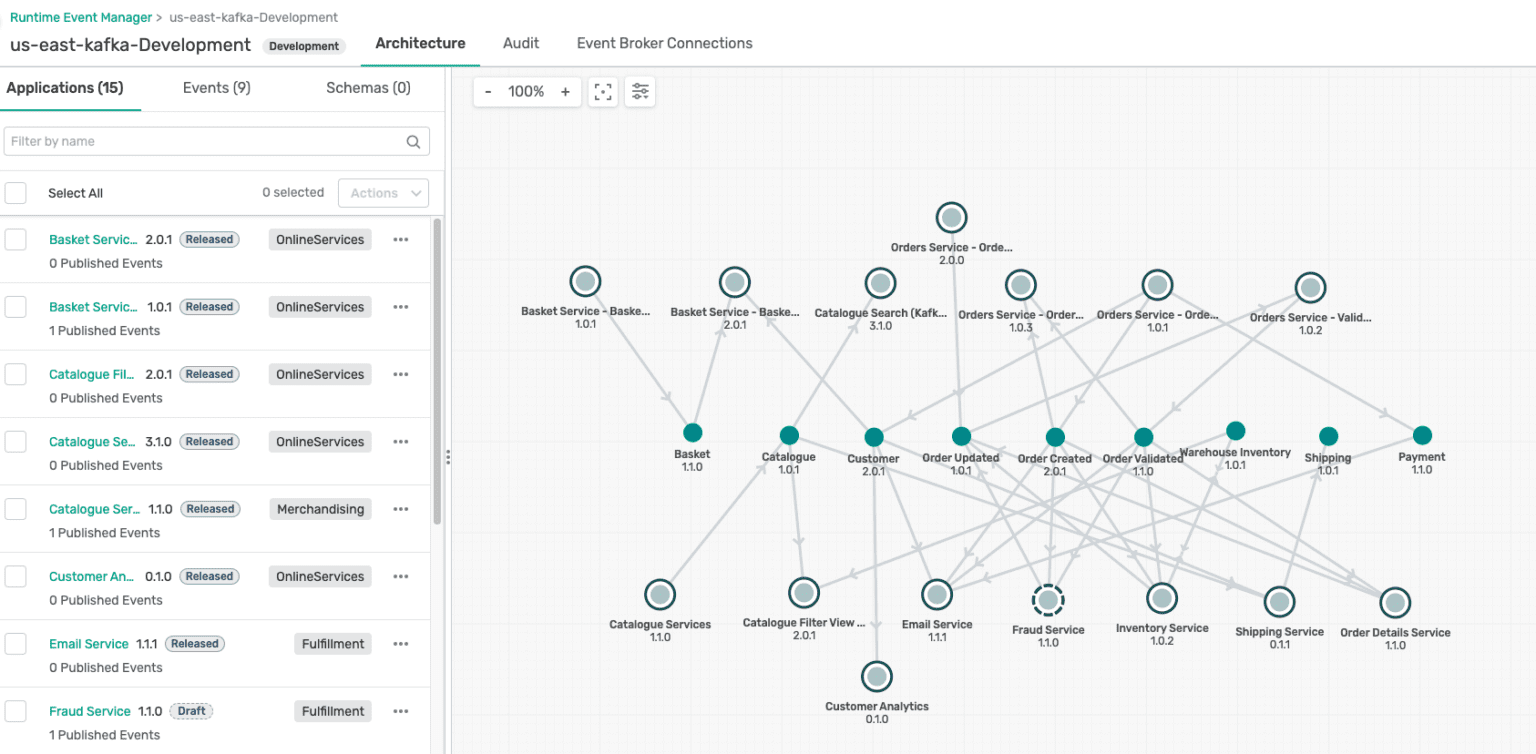Click the Payment event node
1536x754 pixels.
(x=1422, y=435)
